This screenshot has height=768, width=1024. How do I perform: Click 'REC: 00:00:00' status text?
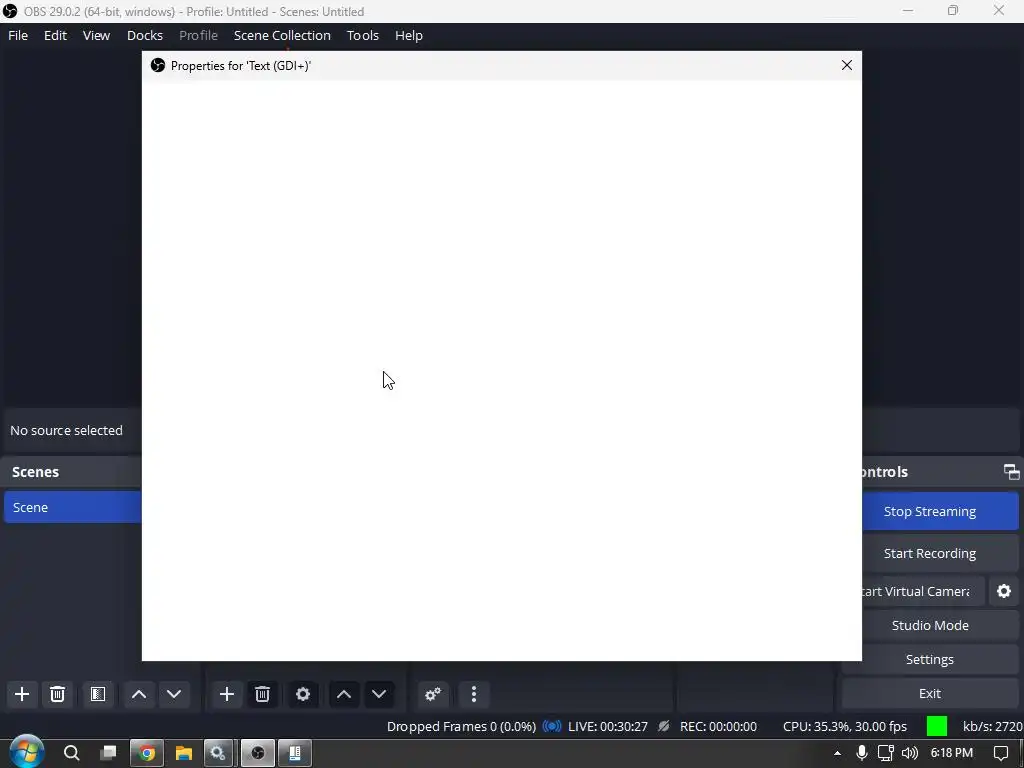[x=718, y=726]
